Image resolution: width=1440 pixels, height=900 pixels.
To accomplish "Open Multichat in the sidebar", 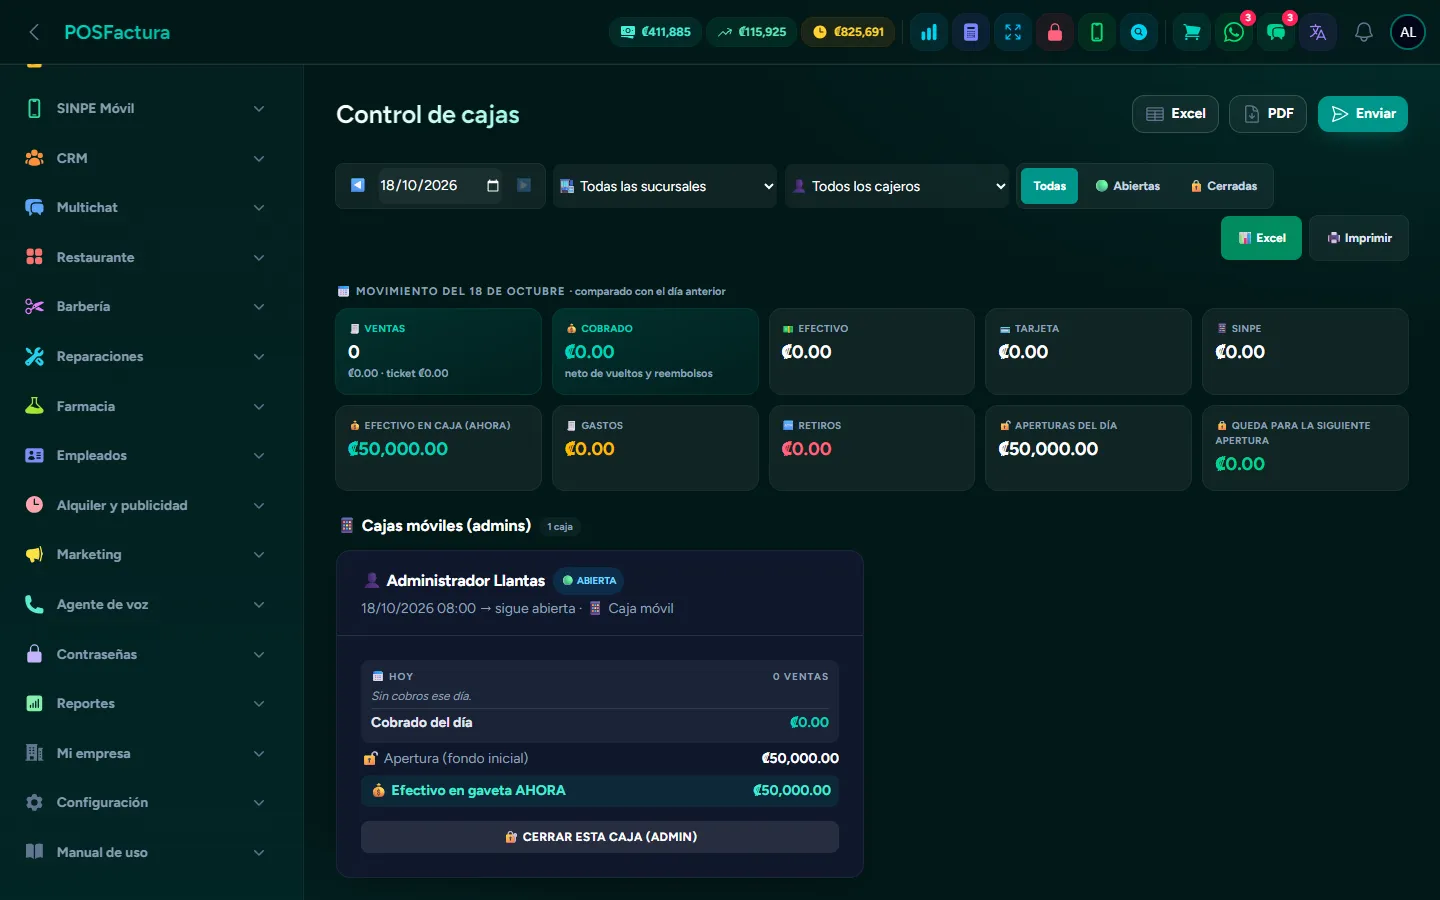I will [146, 207].
